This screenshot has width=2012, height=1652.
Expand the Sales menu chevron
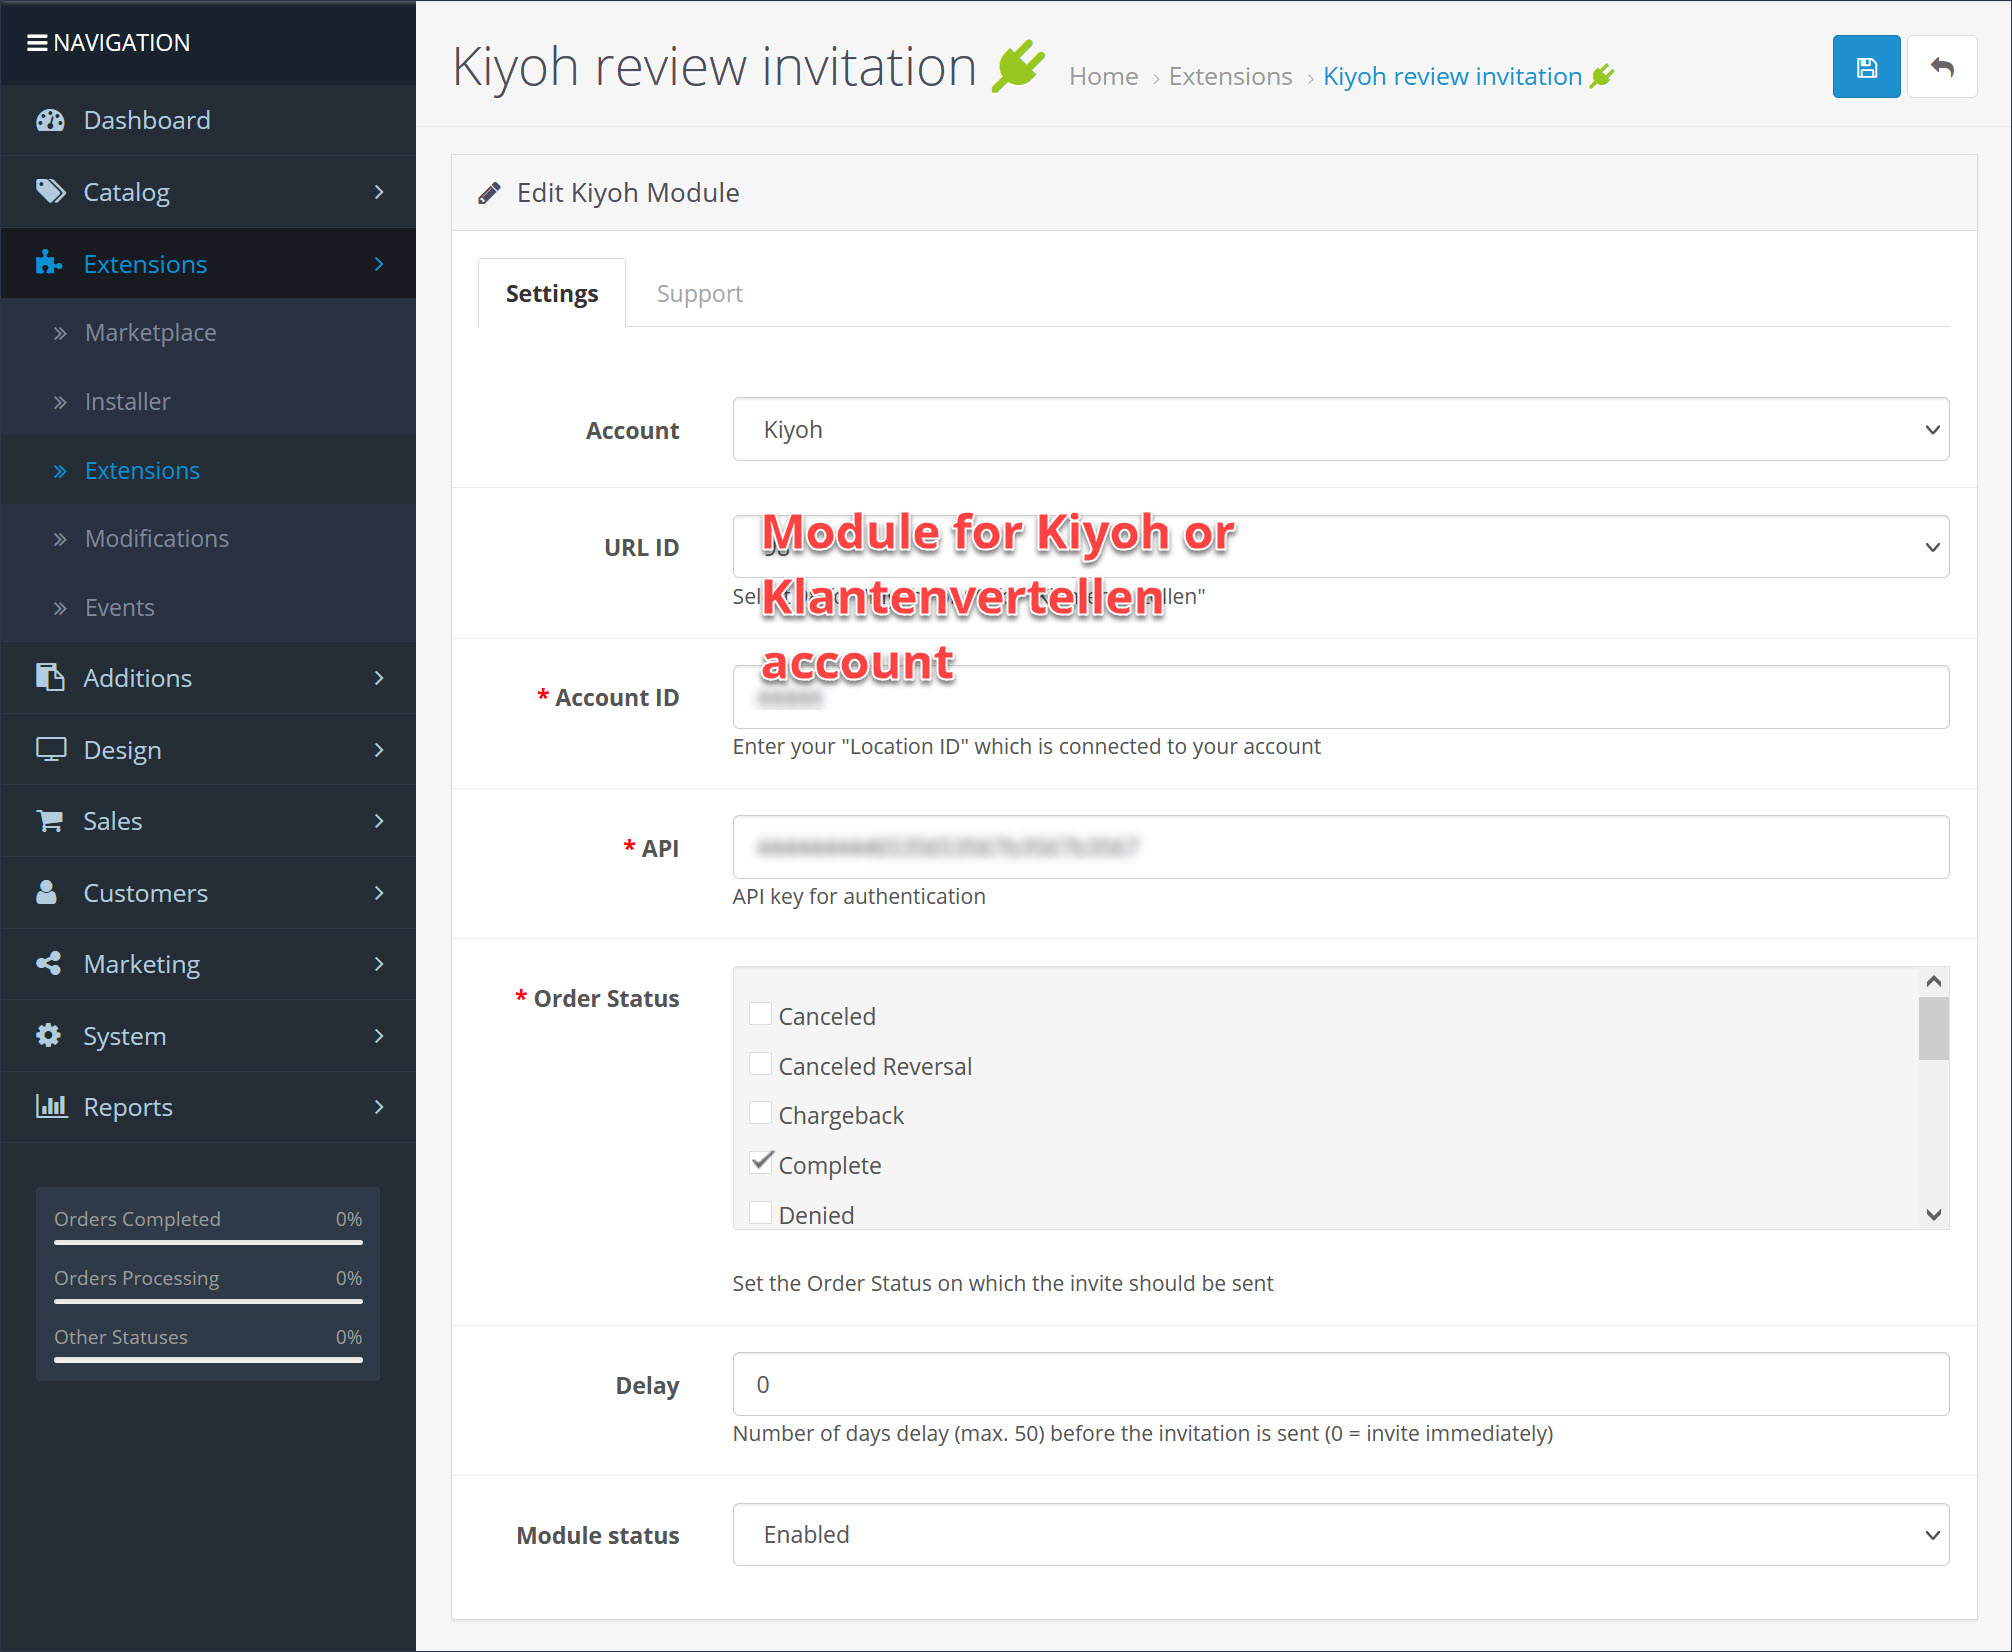point(379,821)
